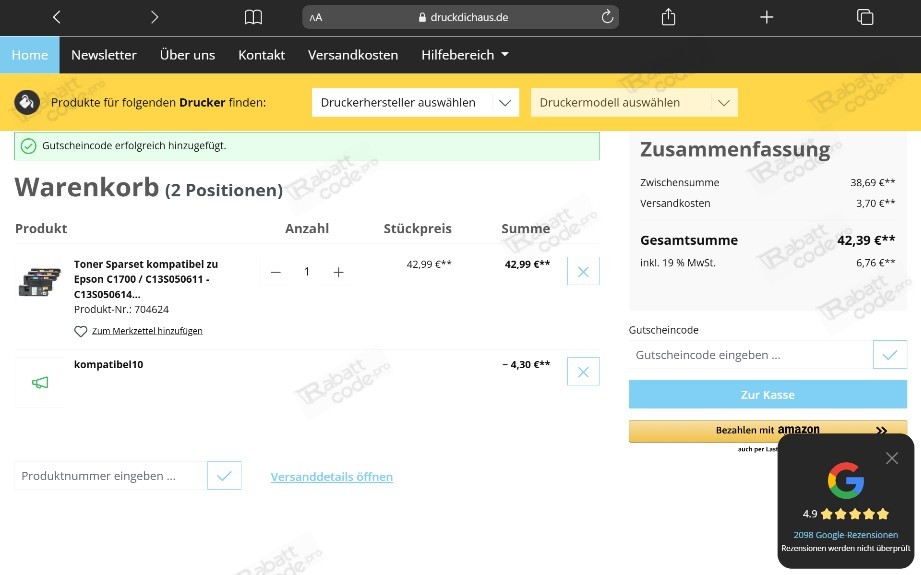Click the Zwischensumme 38,69 € value

tap(873, 183)
